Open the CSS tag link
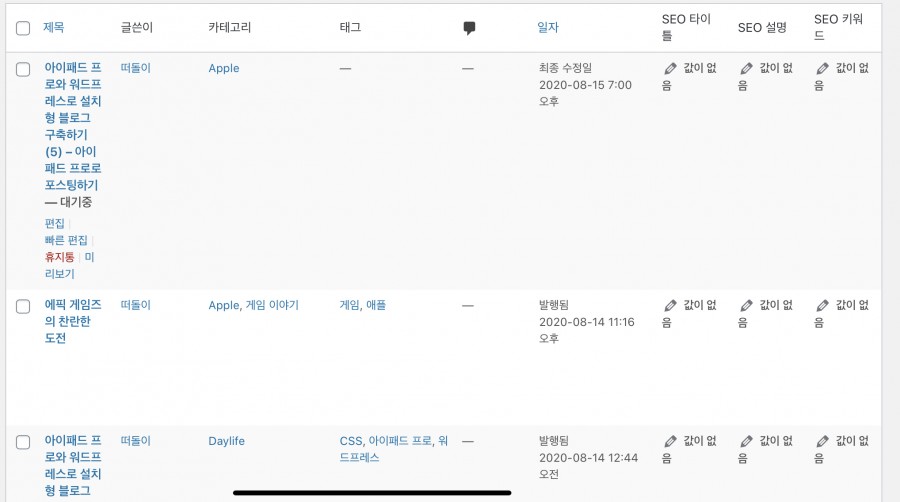900x502 pixels. (x=351, y=441)
